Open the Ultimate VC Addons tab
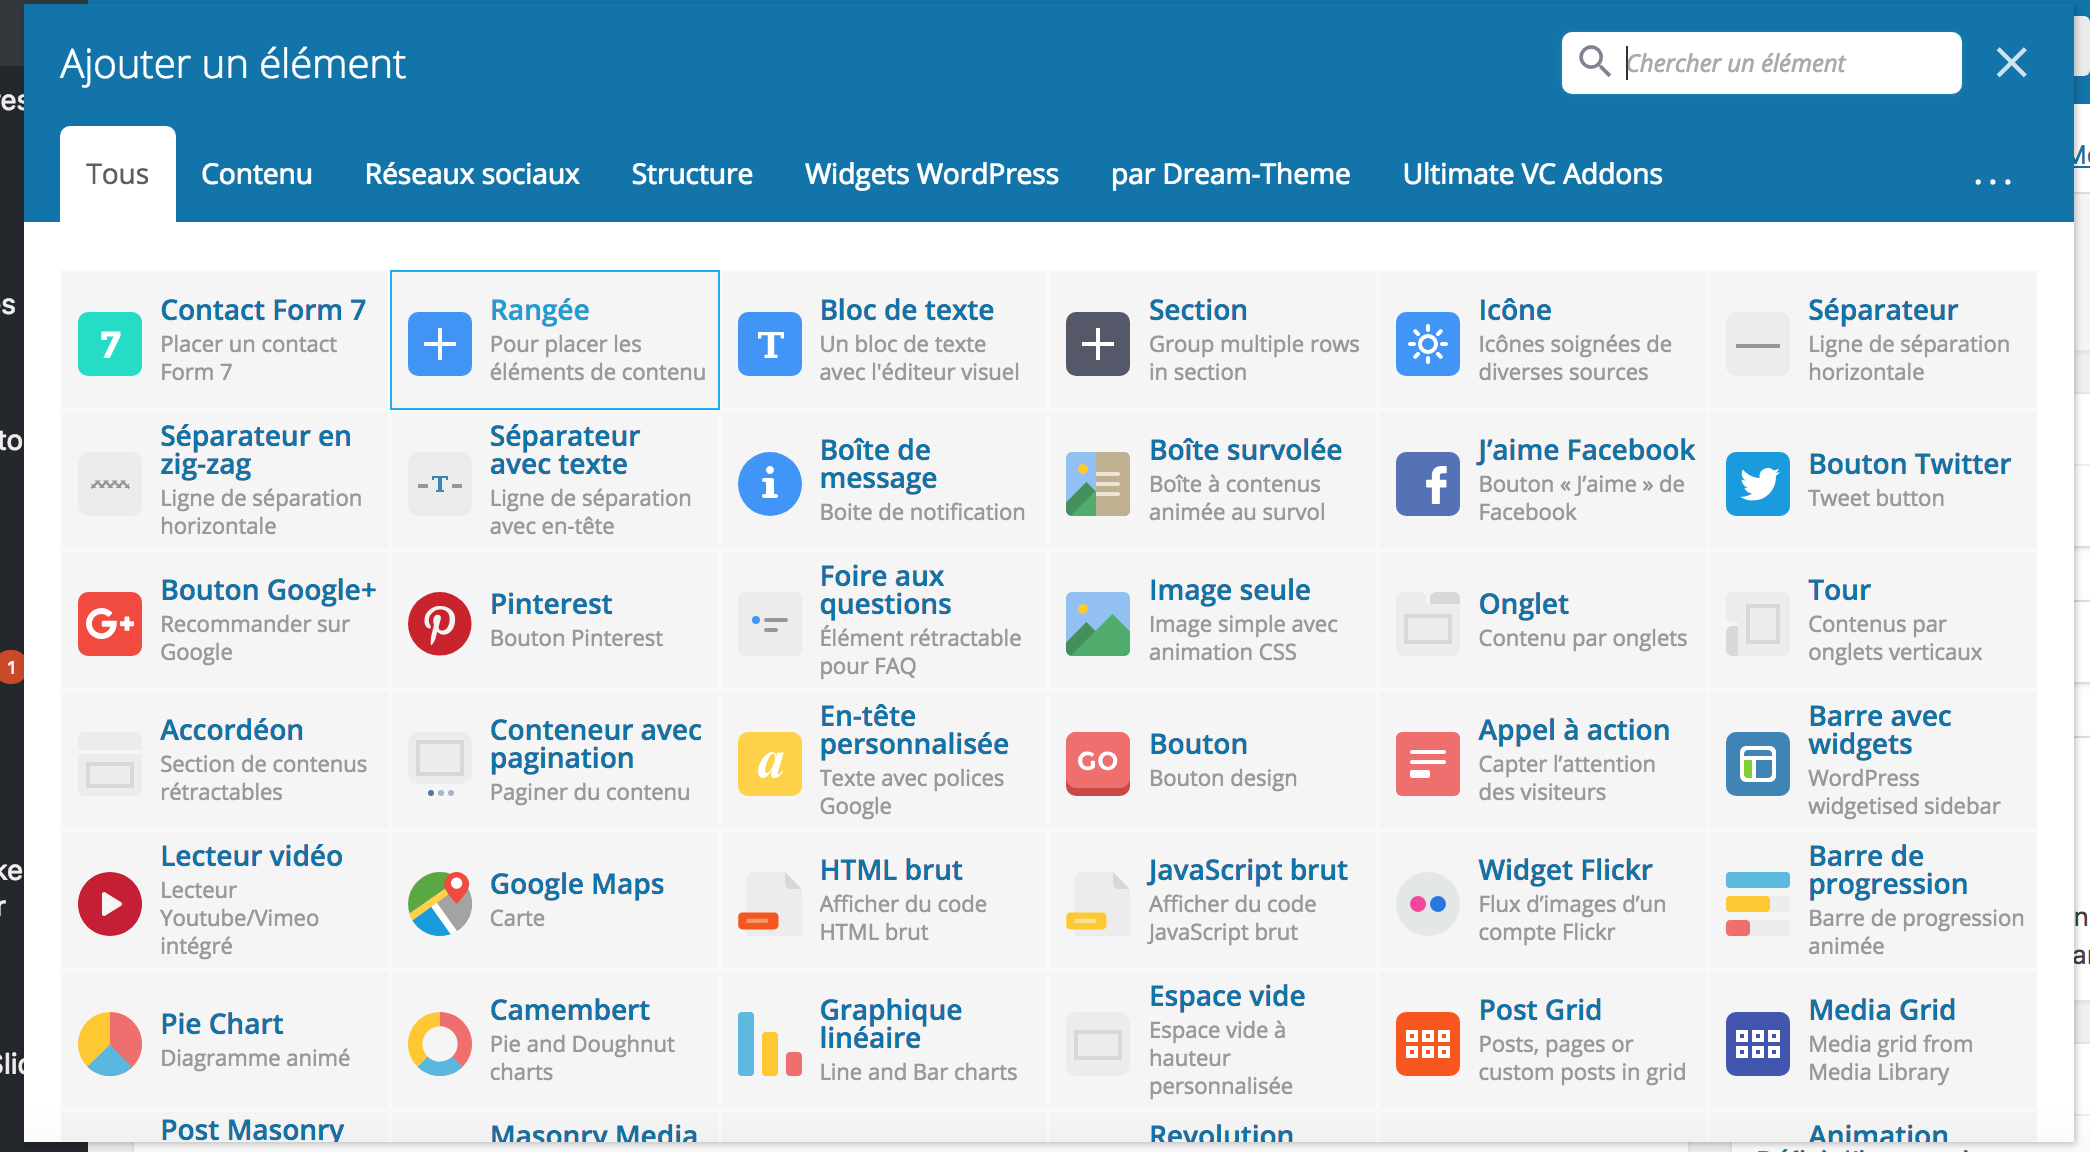 [x=1532, y=174]
